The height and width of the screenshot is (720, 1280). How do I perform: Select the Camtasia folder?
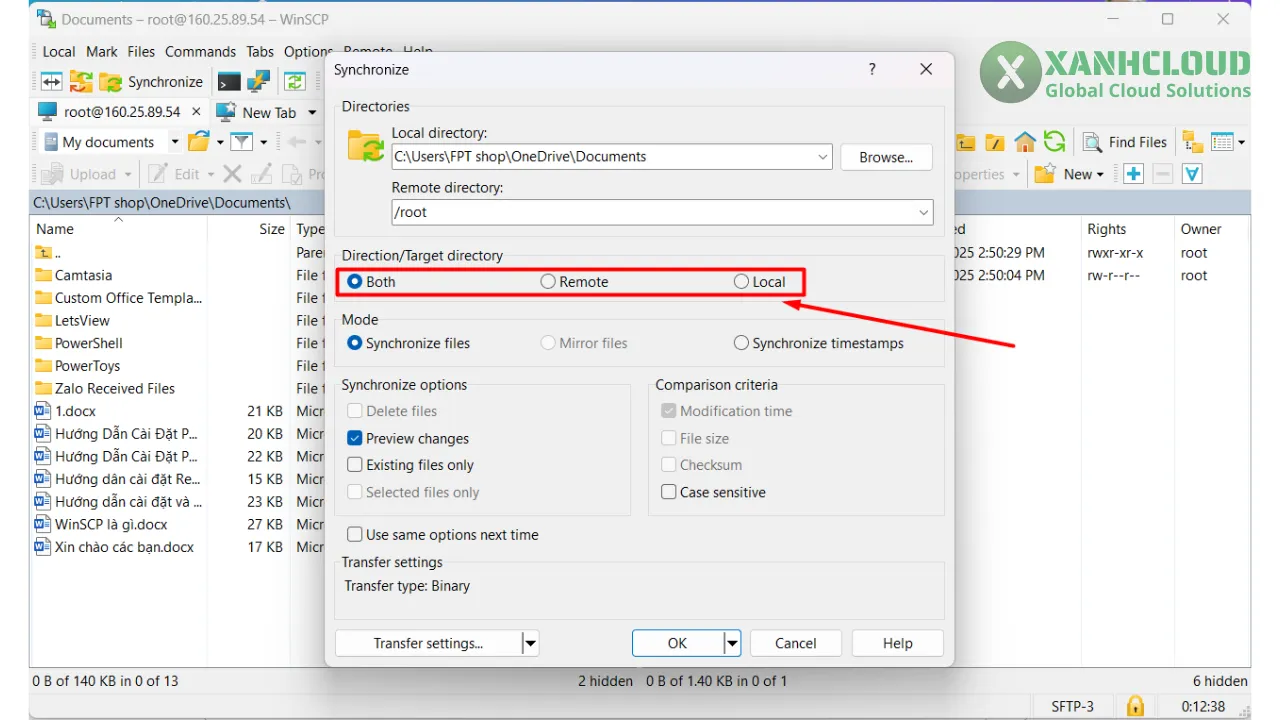pyautogui.click(x=84, y=275)
